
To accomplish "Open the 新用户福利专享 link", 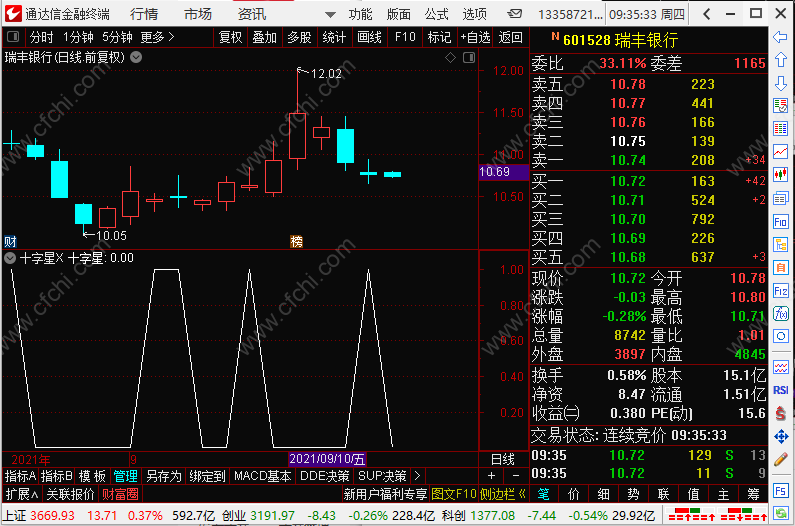I will point(385,494).
